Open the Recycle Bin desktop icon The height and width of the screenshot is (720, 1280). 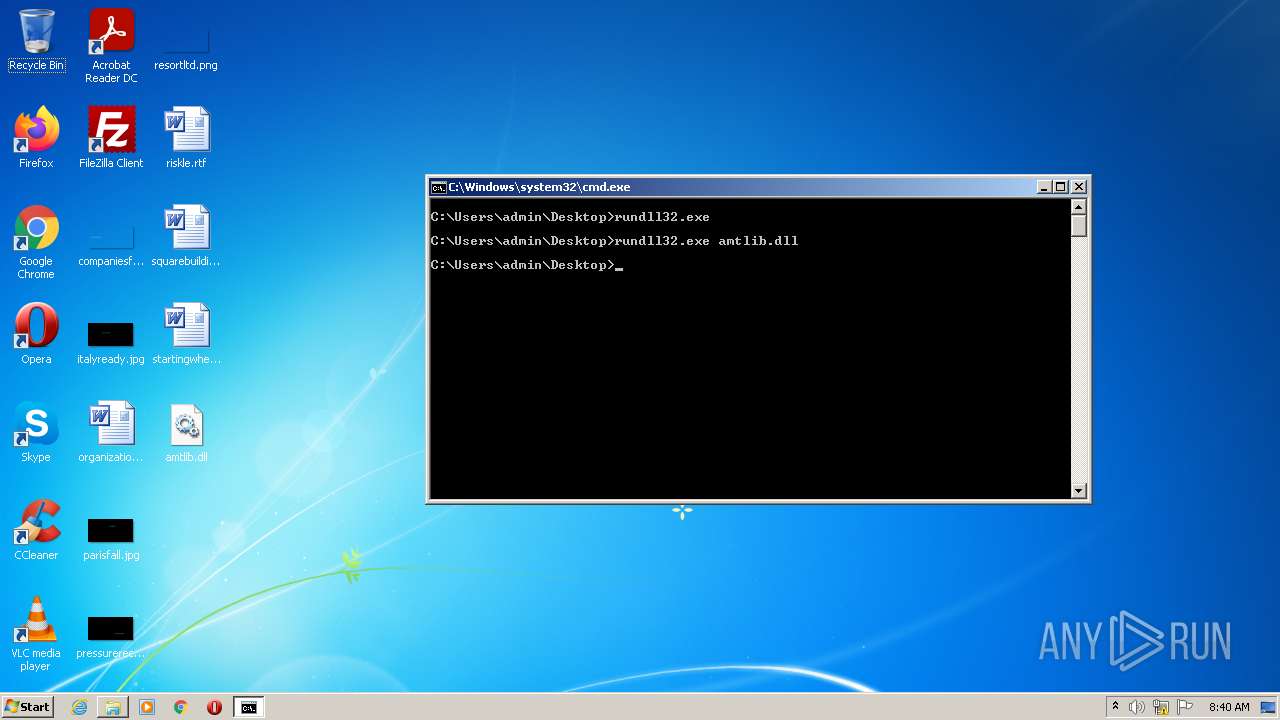coord(36,41)
